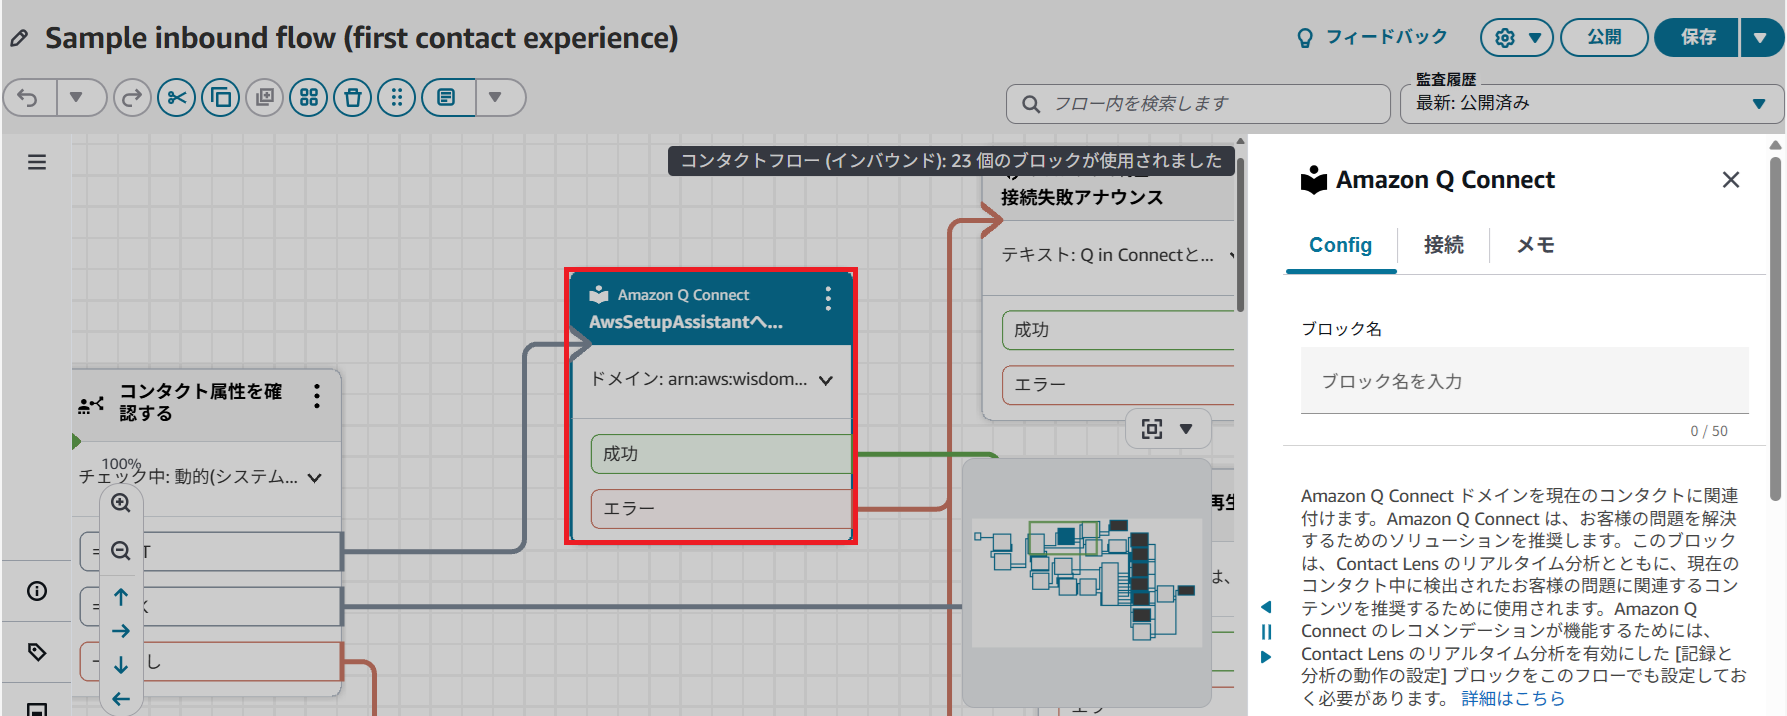Click the 接続失敗アナウンス block title
1787x716 pixels.
[1082, 197]
